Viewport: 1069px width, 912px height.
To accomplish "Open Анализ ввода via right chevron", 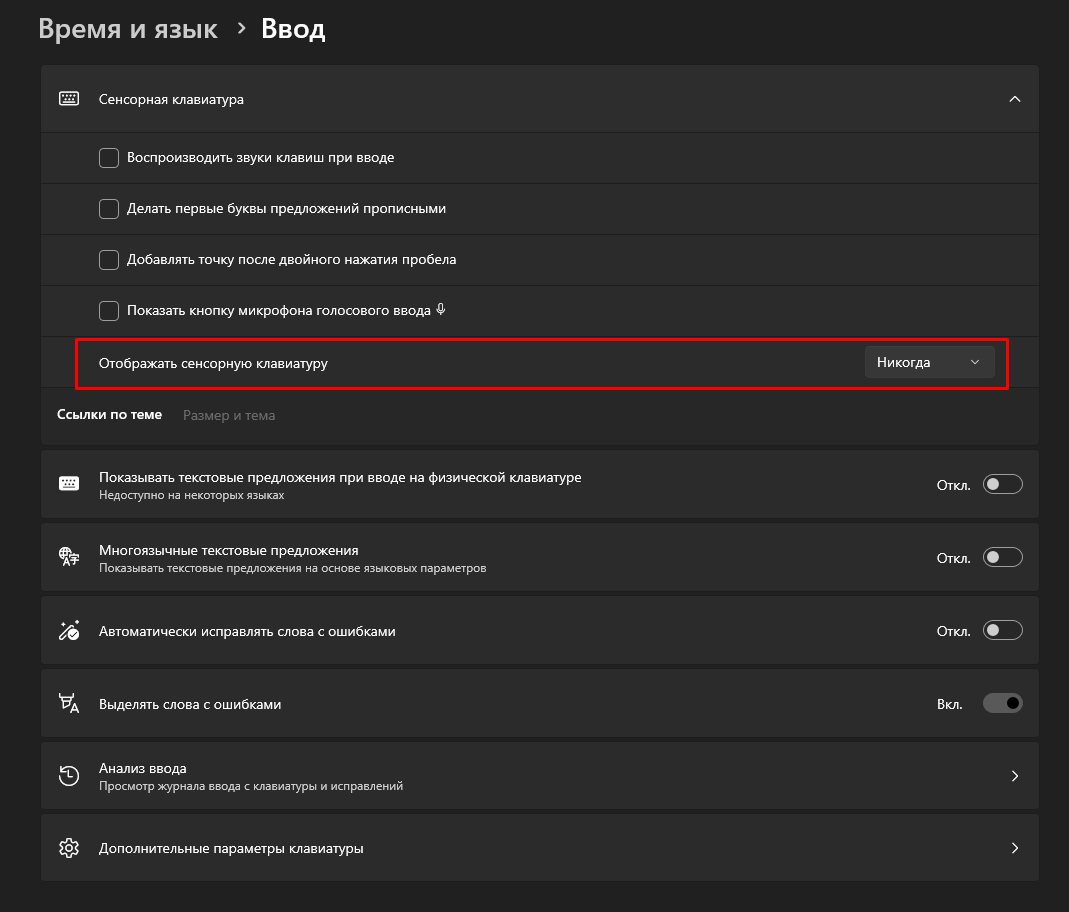I will click(1014, 776).
